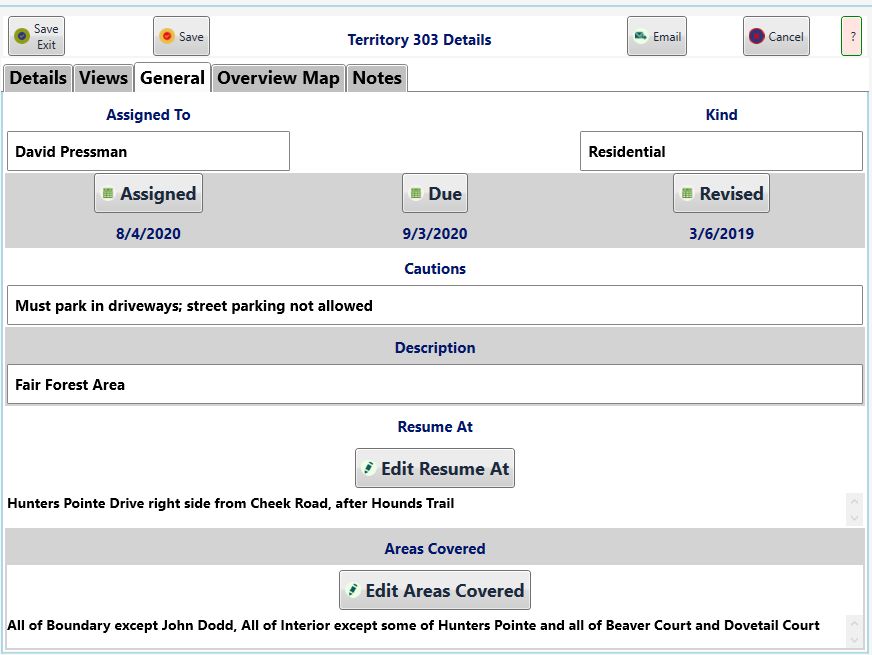Click the Cancel button icon

tap(756, 36)
